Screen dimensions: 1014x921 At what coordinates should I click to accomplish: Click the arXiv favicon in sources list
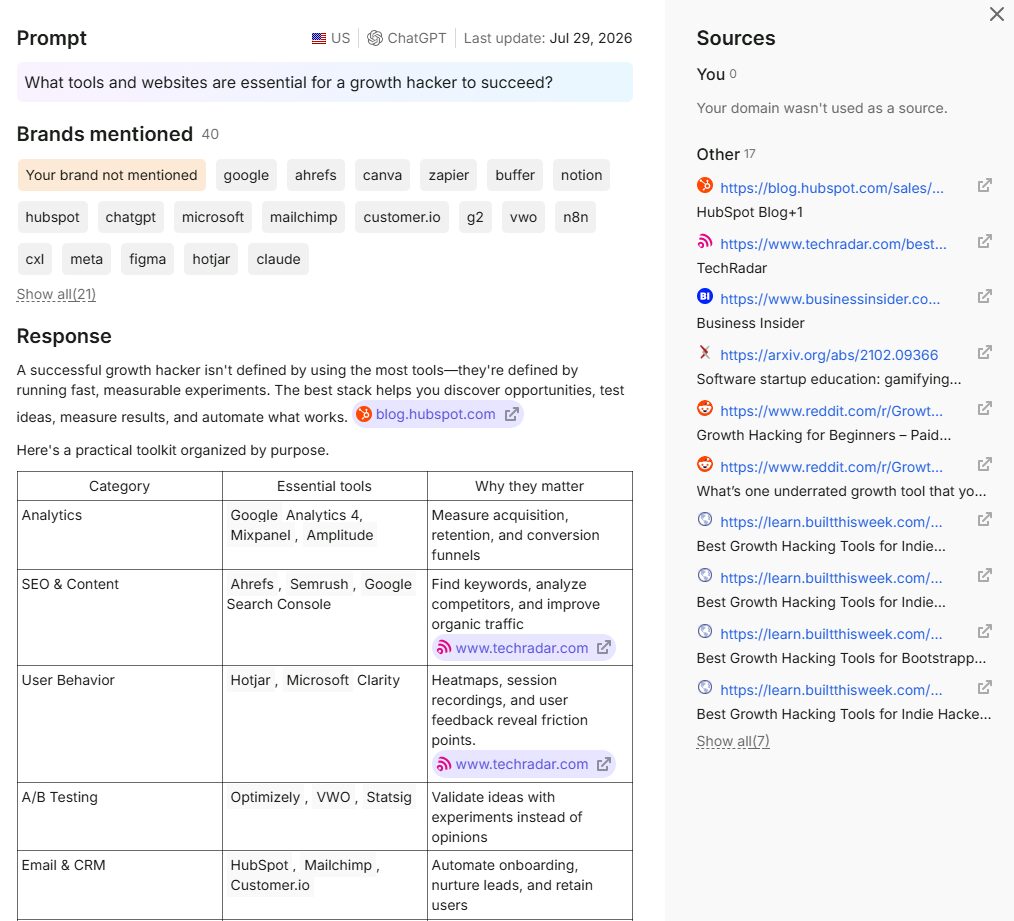pos(705,352)
